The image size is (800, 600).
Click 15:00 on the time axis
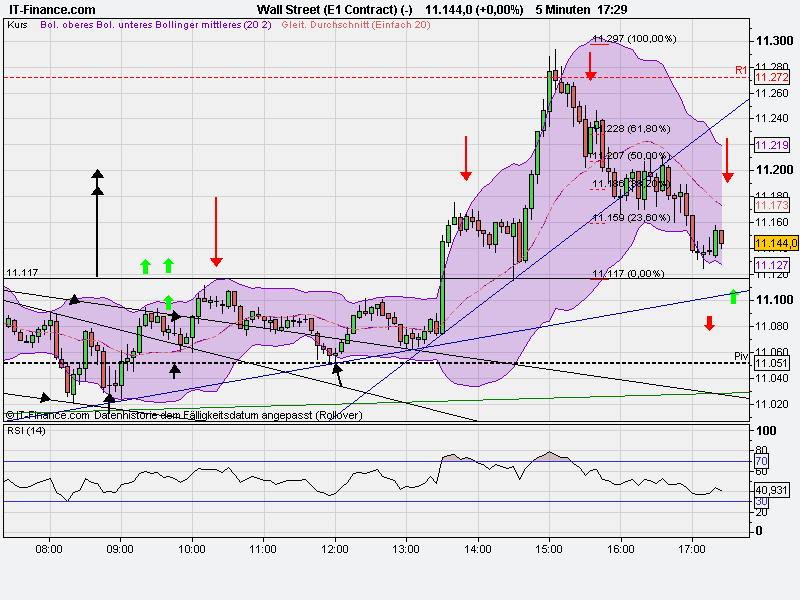point(549,549)
